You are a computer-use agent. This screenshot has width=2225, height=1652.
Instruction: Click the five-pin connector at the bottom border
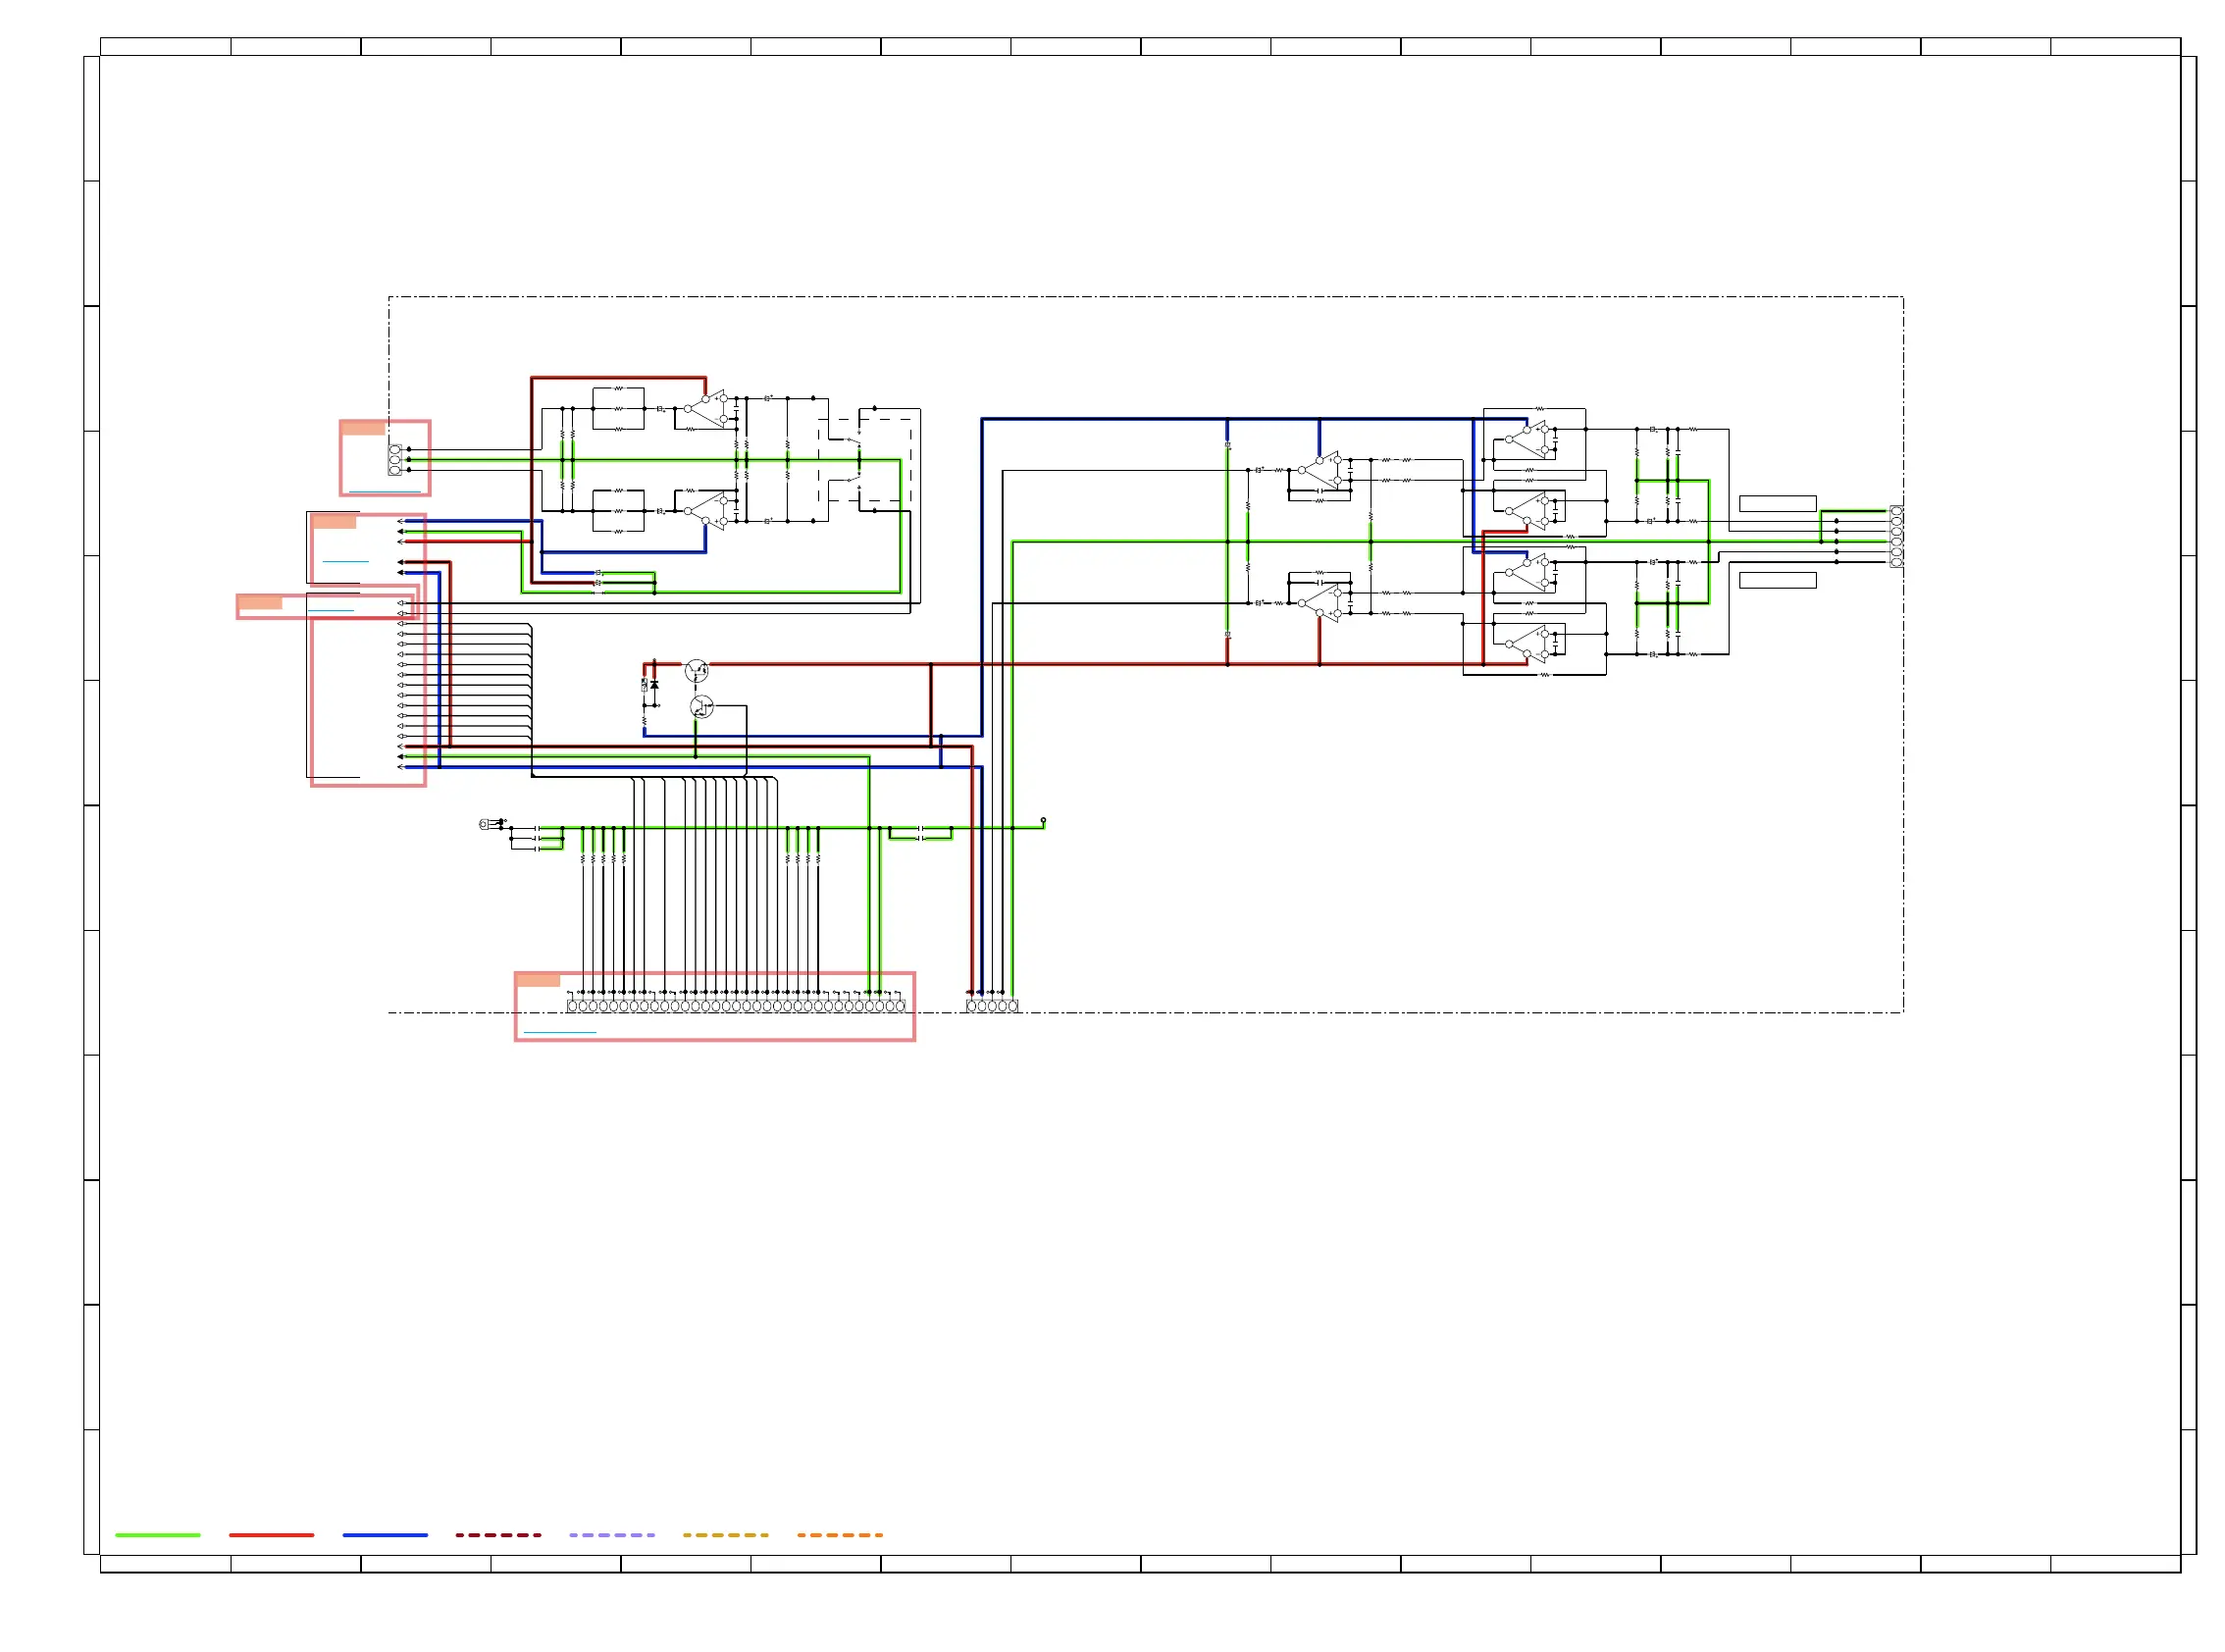991,1006
